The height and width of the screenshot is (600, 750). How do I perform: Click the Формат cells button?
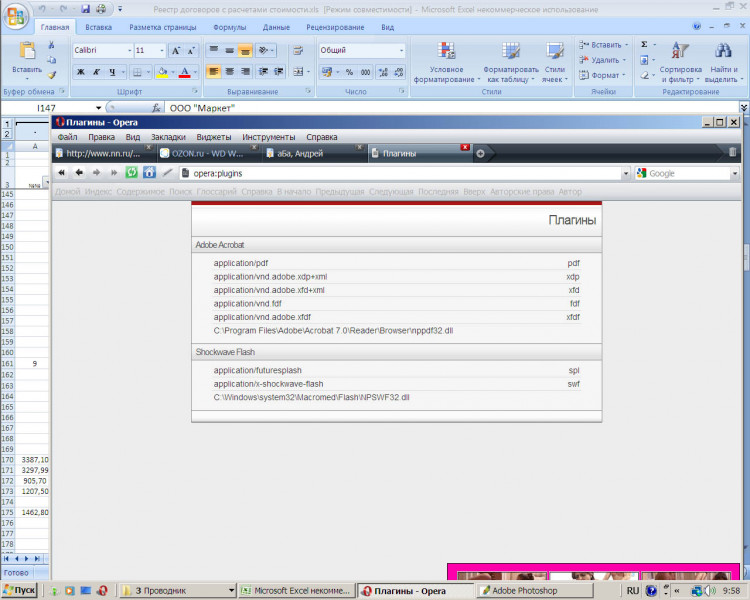click(602, 75)
